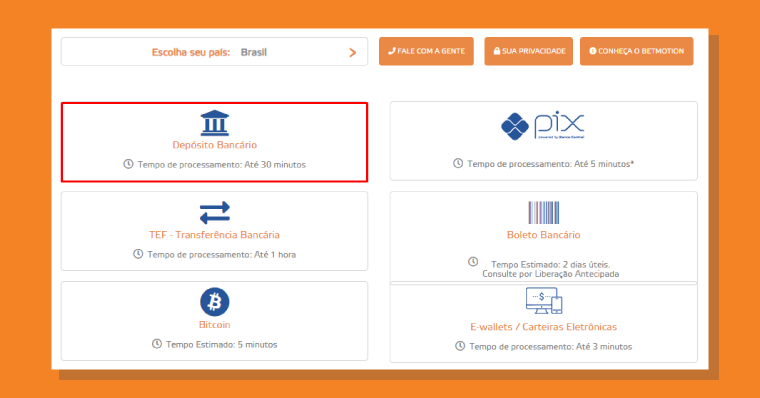The height and width of the screenshot is (398, 760).
Task: Click the clock icon beside 'Até 1 hora'
Action: coord(138,254)
